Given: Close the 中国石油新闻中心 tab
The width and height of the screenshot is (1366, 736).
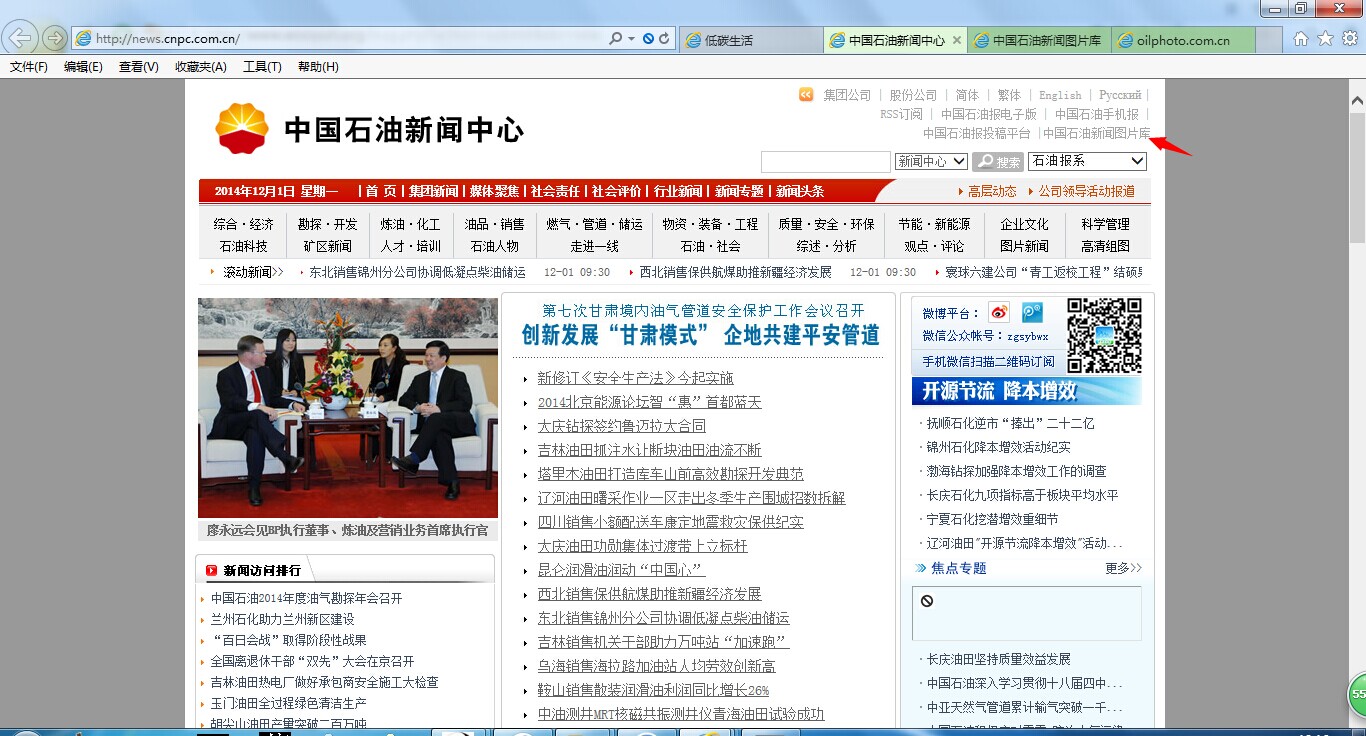Looking at the screenshot, I should pos(957,41).
